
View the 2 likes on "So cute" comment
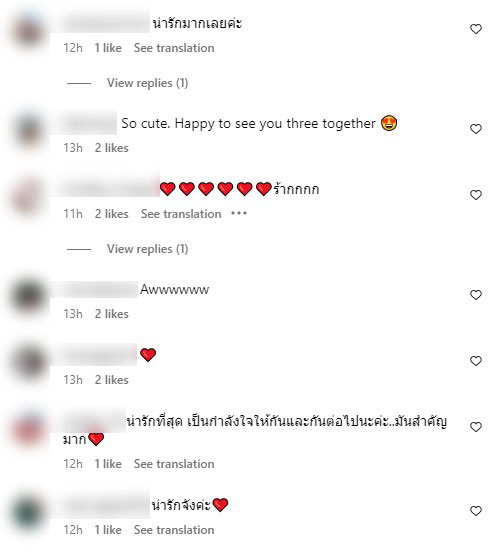click(111, 148)
